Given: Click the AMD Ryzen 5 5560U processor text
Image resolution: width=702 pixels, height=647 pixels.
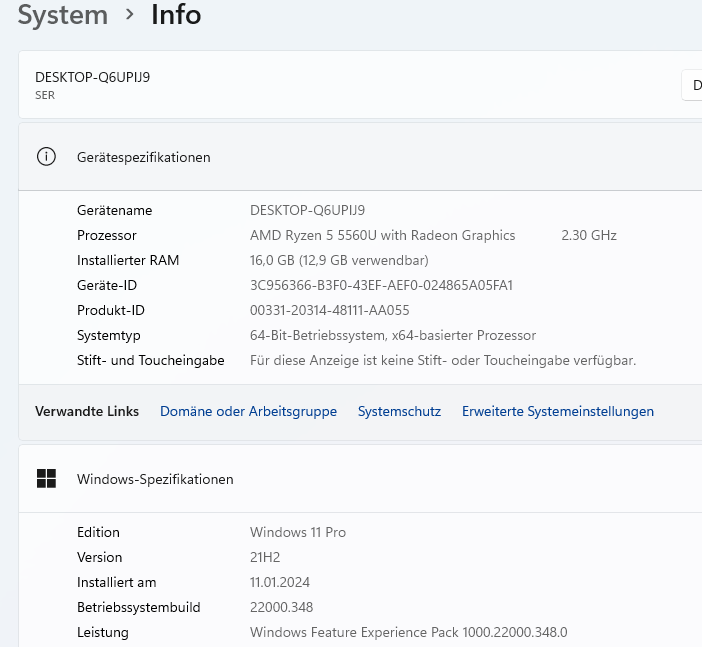Looking at the screenshot, I should coord(382,235).
